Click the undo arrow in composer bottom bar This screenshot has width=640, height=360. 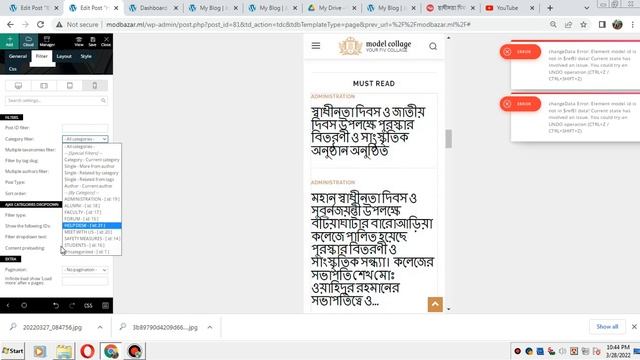(x=56, y=305)
